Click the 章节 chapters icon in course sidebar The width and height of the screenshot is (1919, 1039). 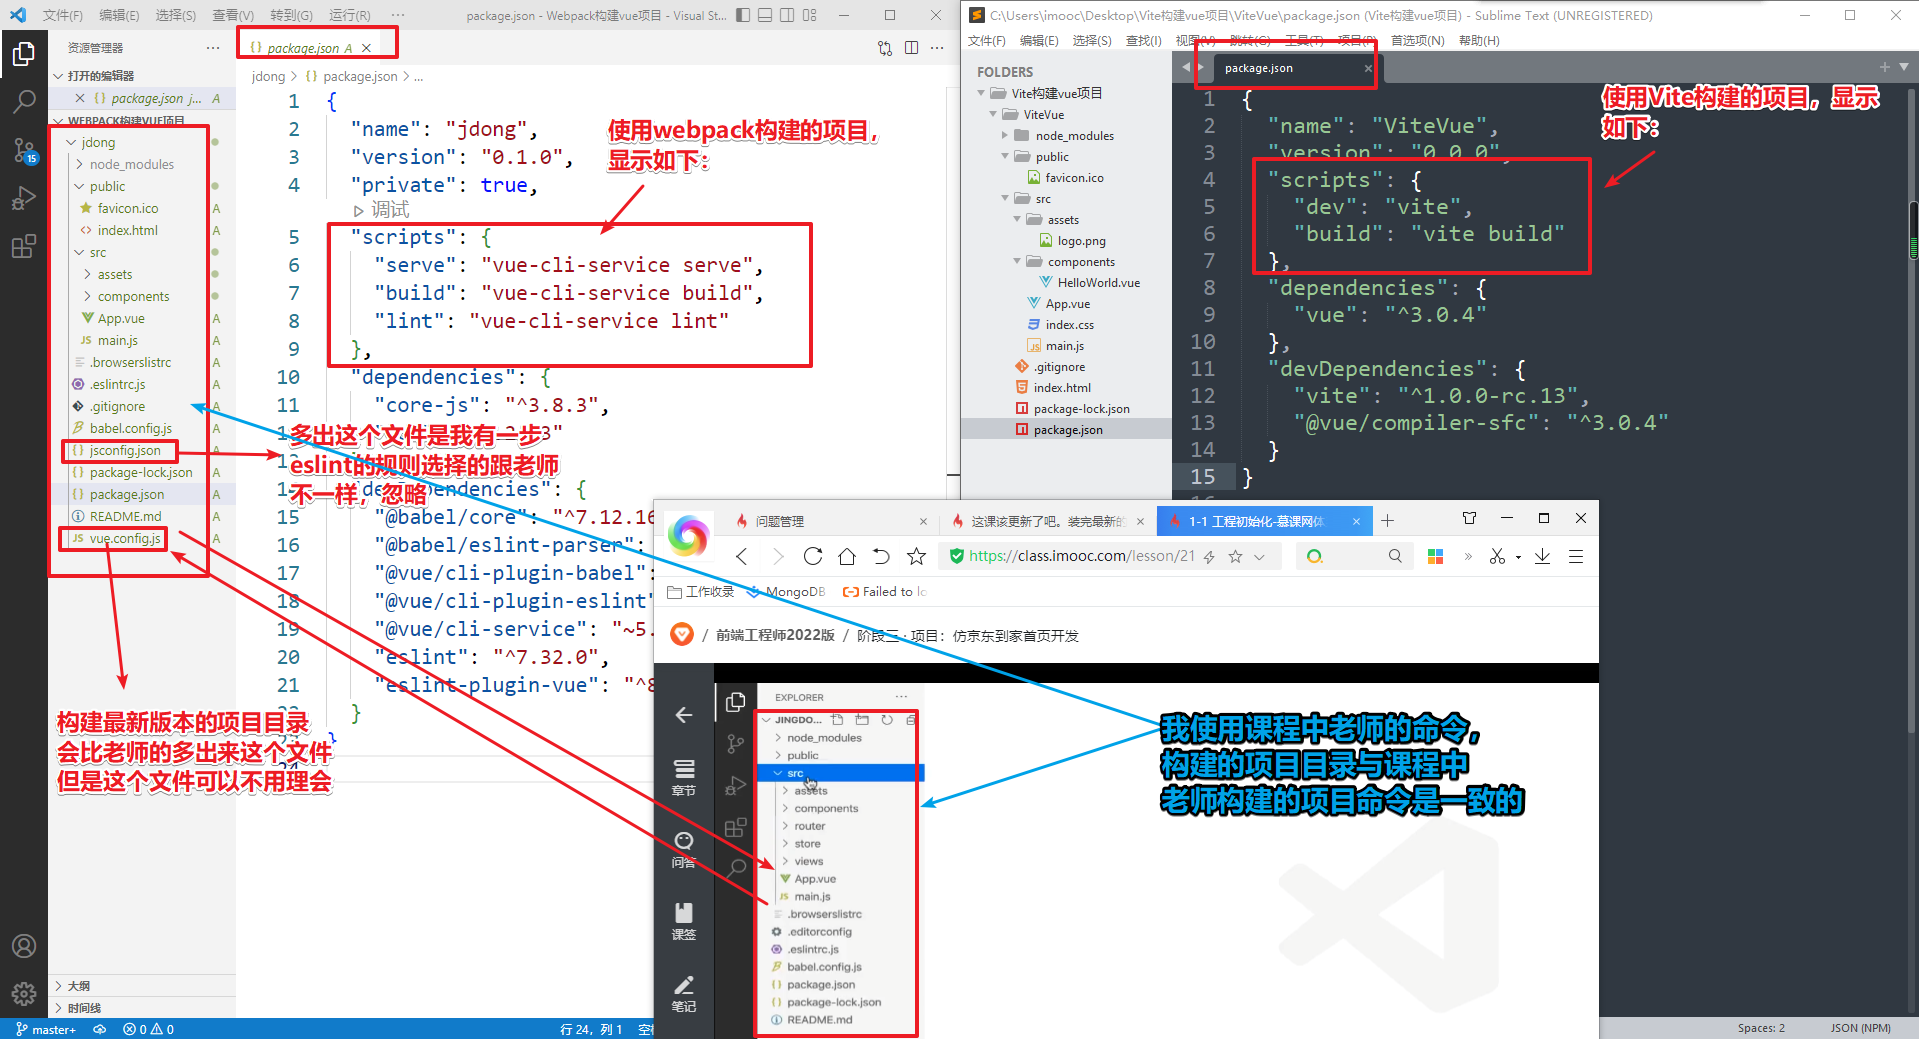click(684, 777)
